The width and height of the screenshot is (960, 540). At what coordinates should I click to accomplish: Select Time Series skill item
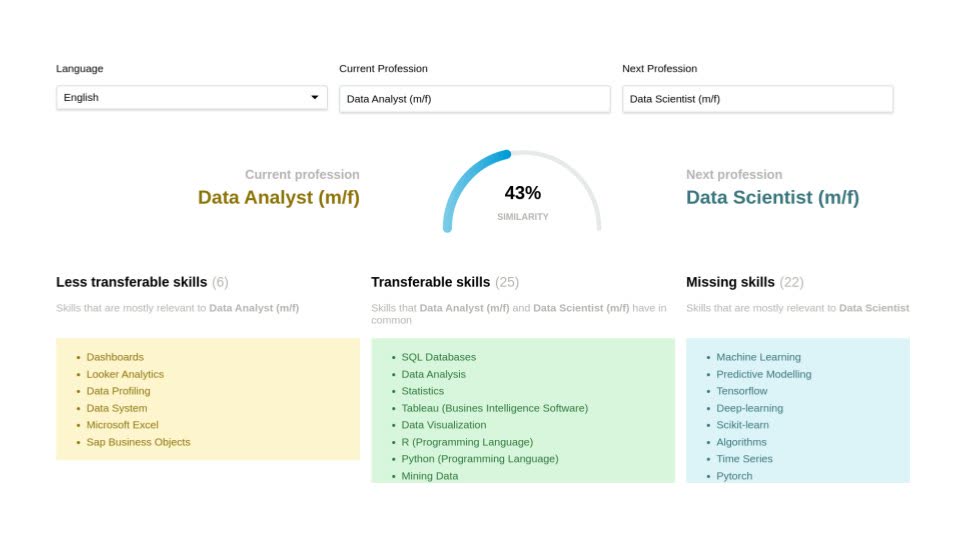click(744, 459)
